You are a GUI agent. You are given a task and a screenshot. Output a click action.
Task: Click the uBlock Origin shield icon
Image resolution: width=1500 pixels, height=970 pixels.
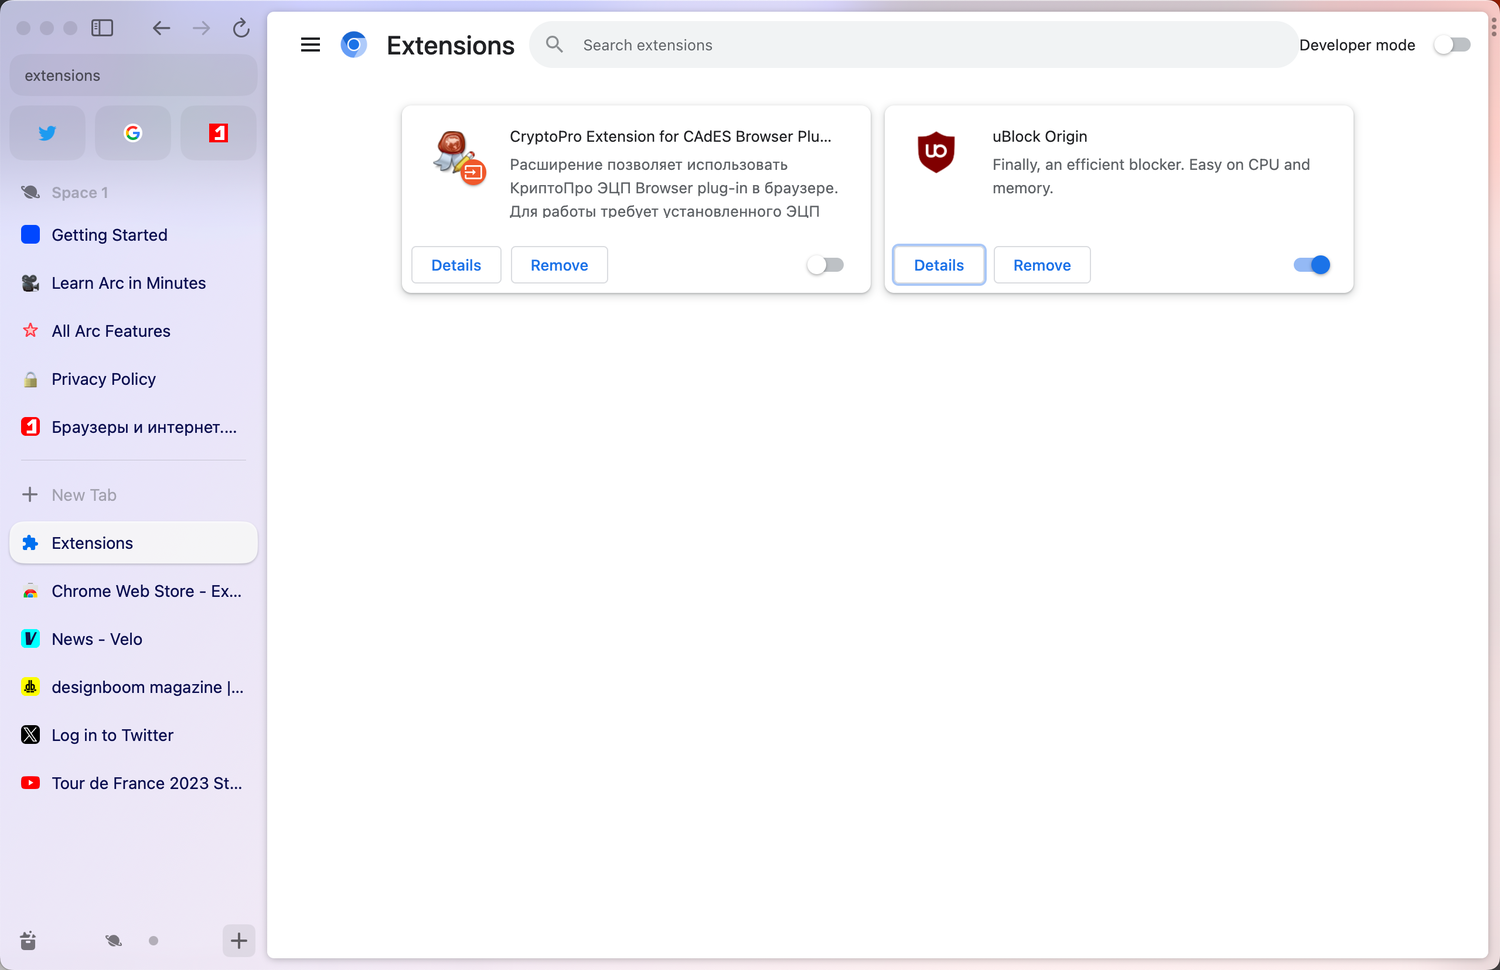[x=936, y=152]
